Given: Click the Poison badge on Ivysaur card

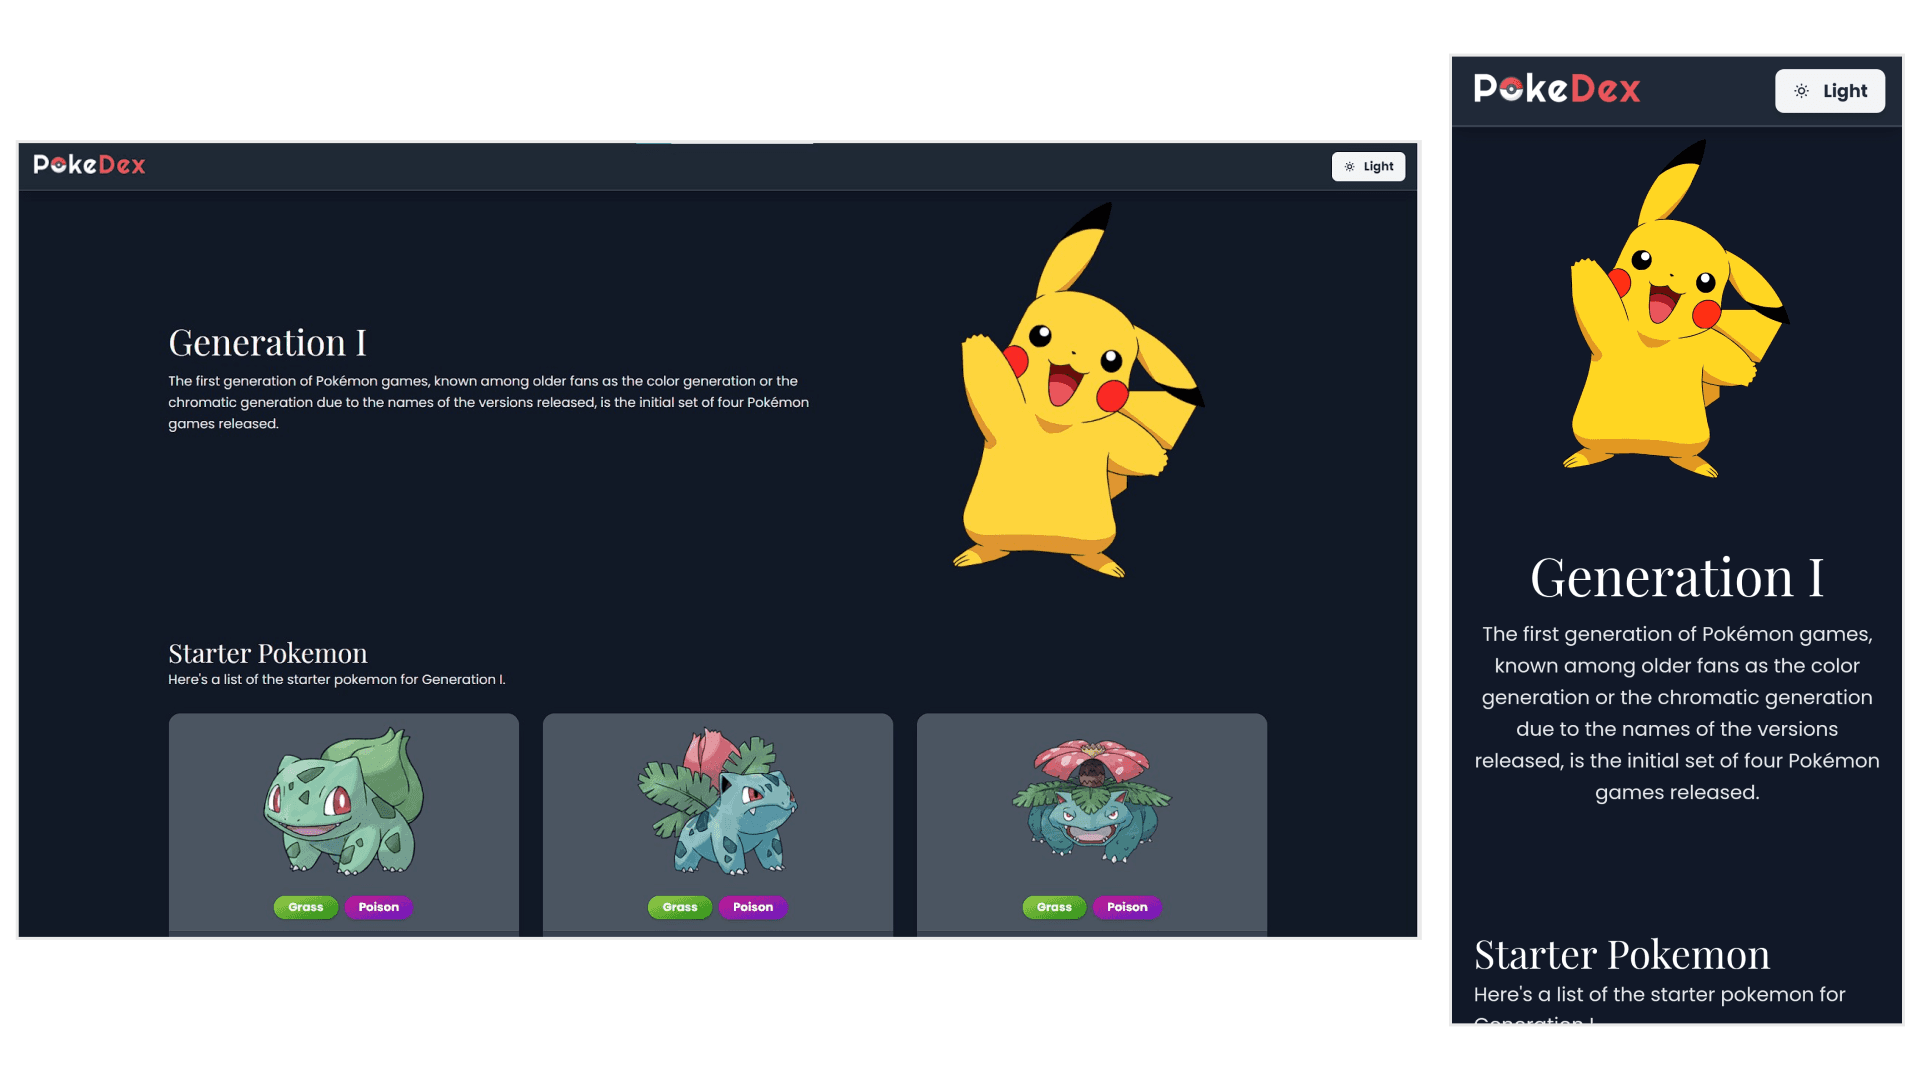Looking at the screenshot, I should pyautogui.click(x=753, y=907).
